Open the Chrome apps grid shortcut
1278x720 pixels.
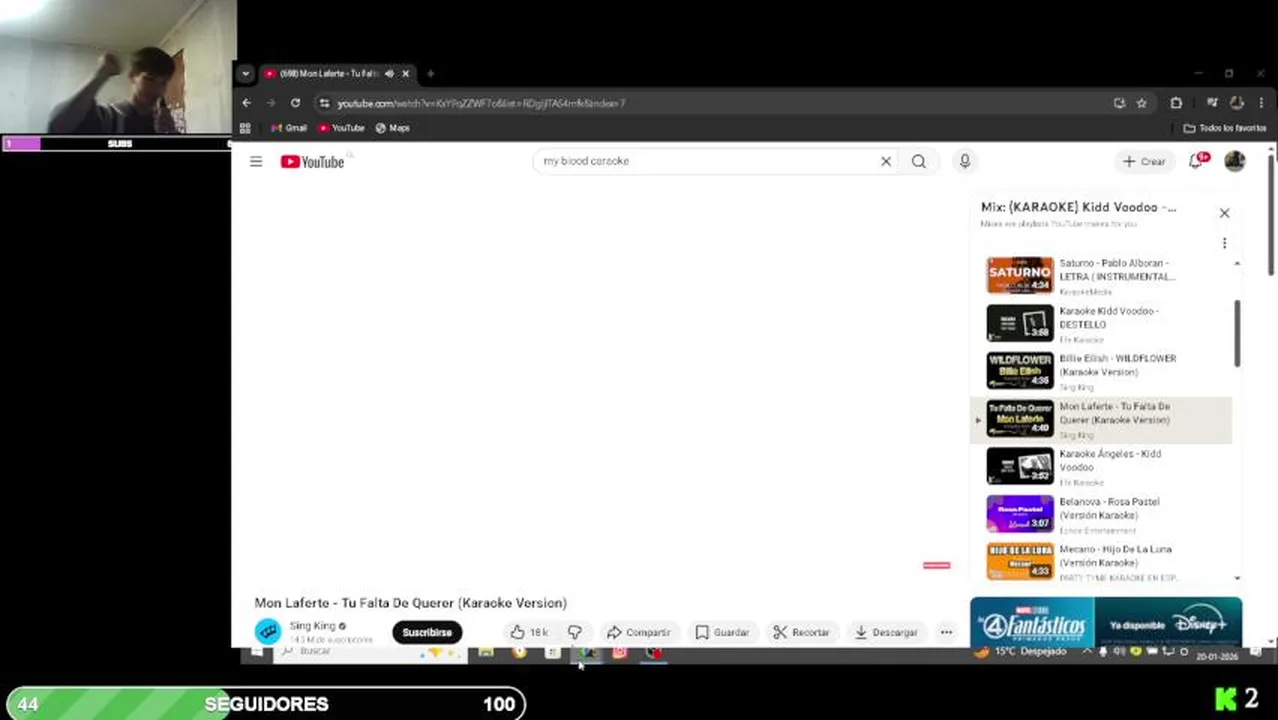245,128
